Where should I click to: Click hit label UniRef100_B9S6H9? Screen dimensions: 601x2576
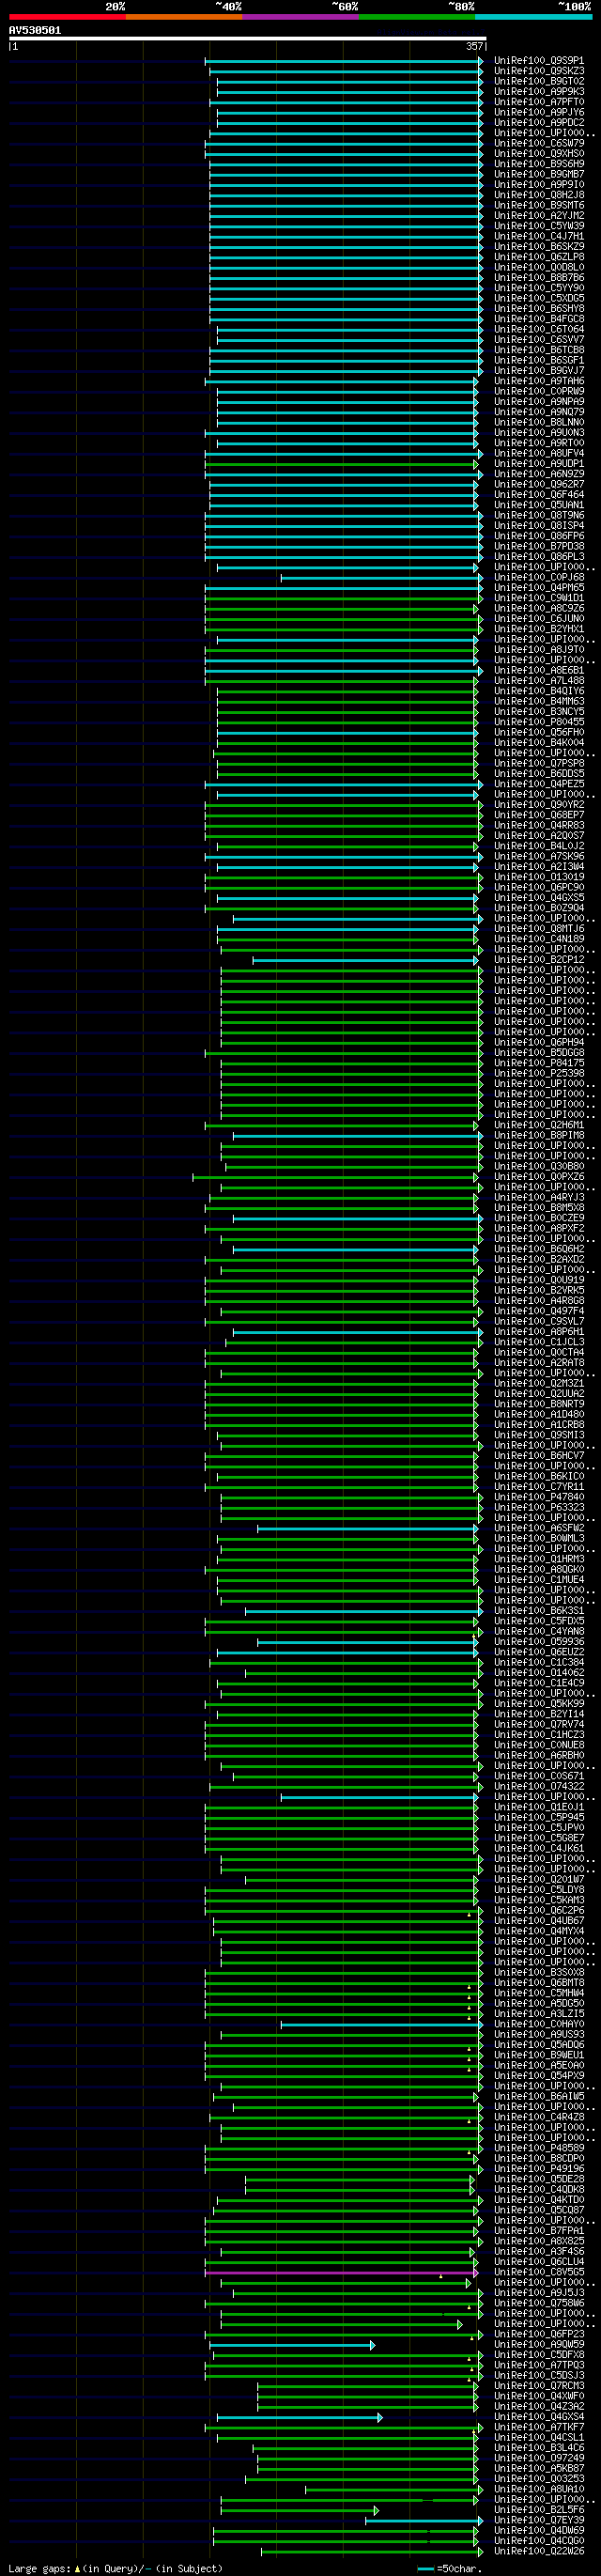(x=539, y=164)
